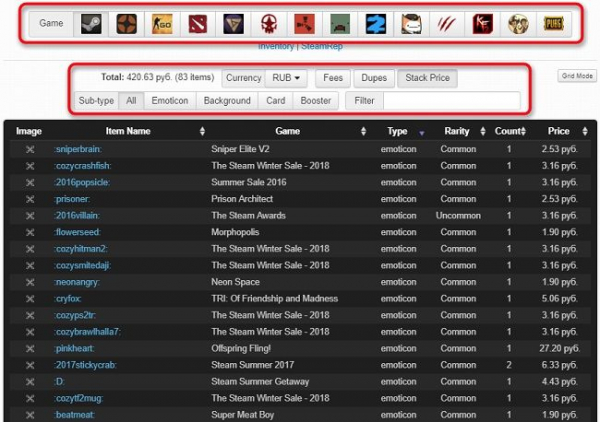Click the image placeholder in the :pinkheart: row
This screenshot has width=600, height=422.
[30, 349]
